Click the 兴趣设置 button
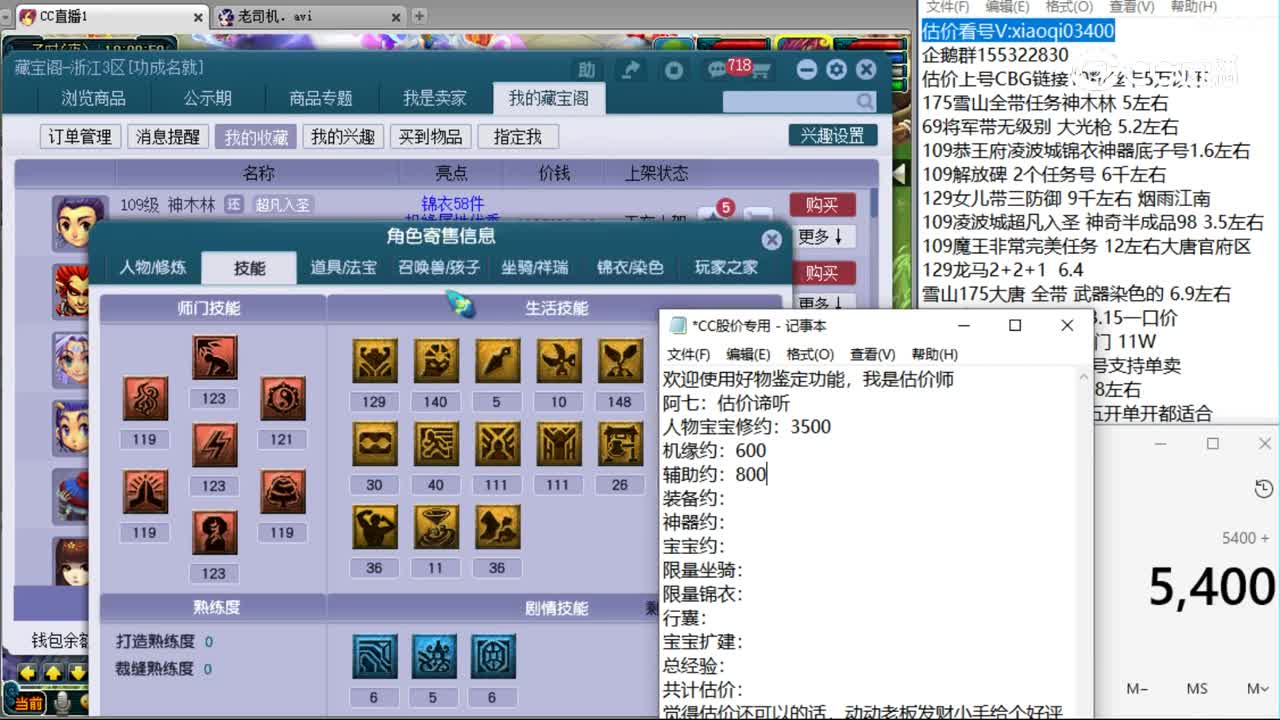The width and height of the screenshot is (1280, 720). pos(833,135)
